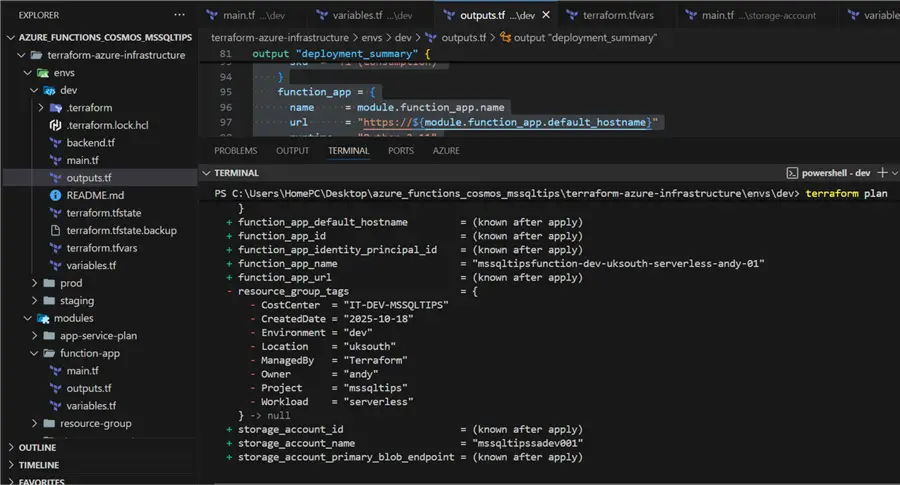Image resolution: width=900 pixels, height=485 pixels.
Task: Click function_app_name line in terminal
Action: 495,263
